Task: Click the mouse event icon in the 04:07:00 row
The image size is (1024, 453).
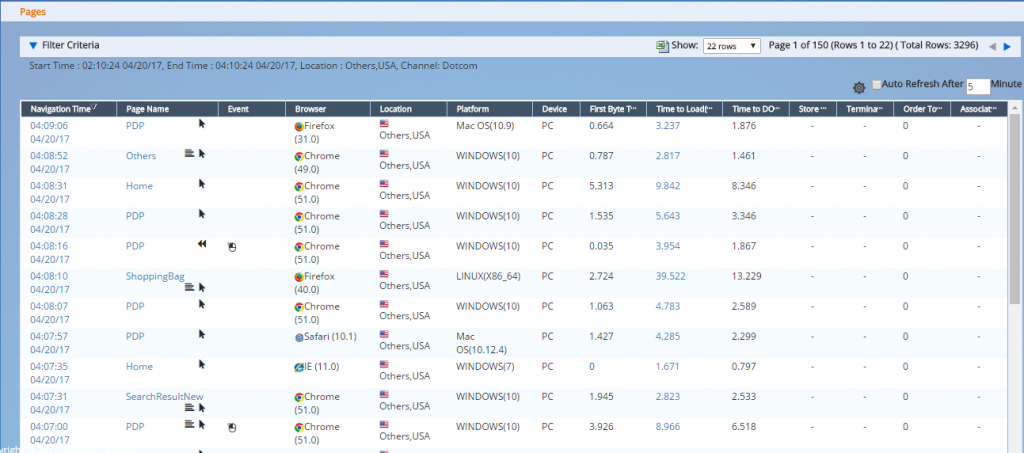Action: (231, 428)
